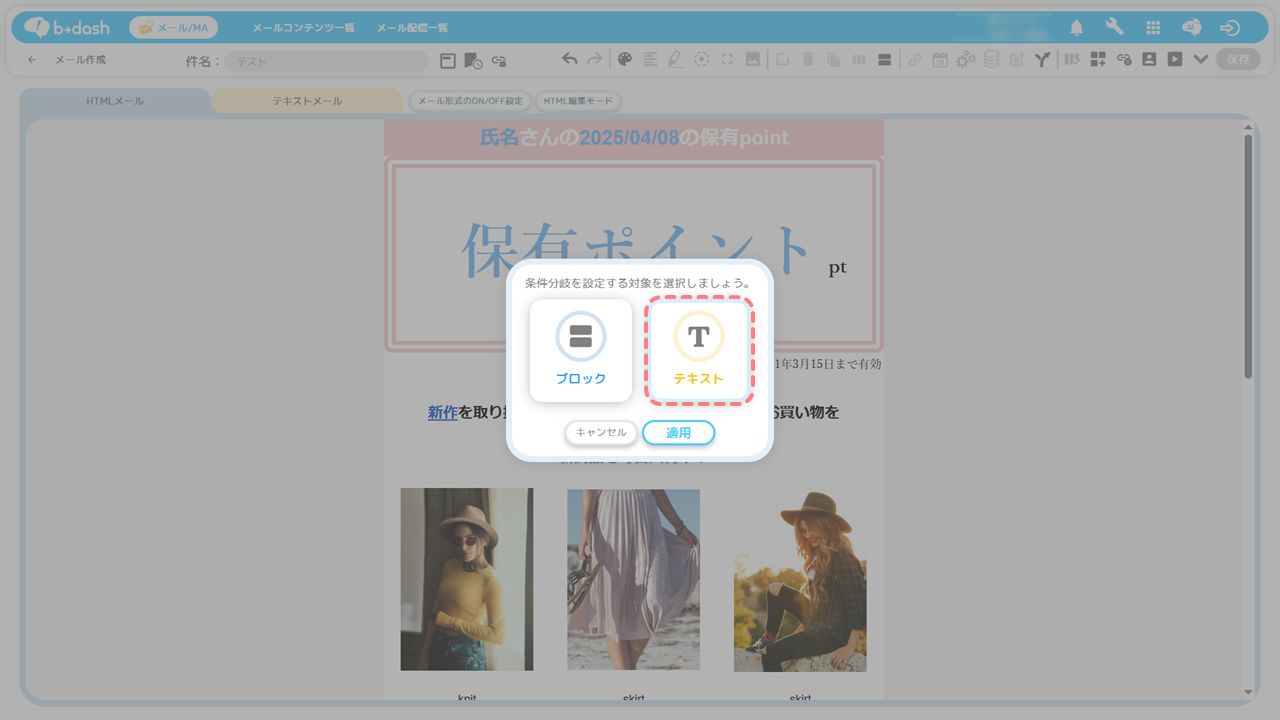Click the 新作 hyperlink in the email

pyautogui.click(x=443, y=412)
